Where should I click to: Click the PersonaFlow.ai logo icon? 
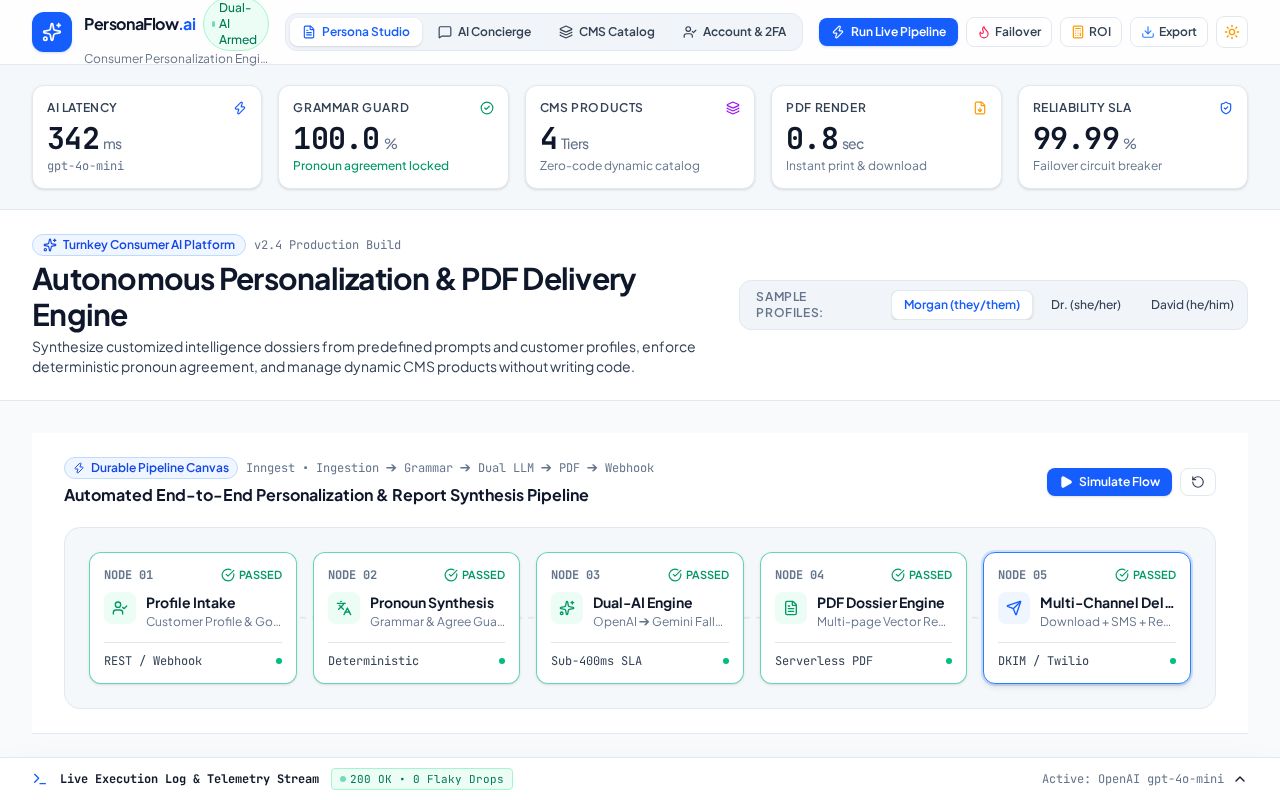[x=52, y=32]
